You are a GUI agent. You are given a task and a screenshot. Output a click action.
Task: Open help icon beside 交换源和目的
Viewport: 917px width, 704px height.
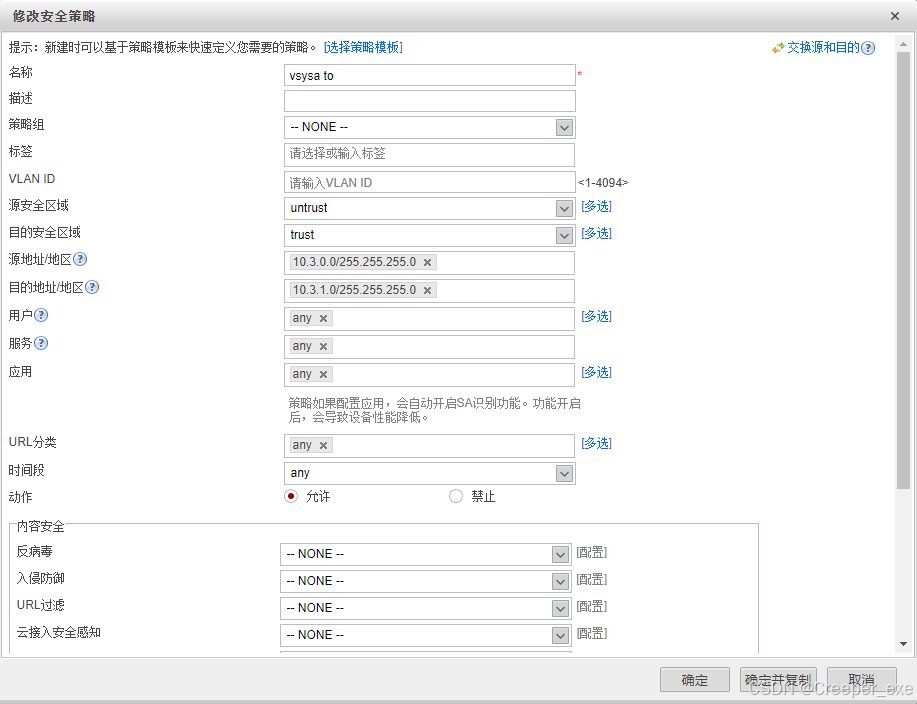(x=868, y=48)
